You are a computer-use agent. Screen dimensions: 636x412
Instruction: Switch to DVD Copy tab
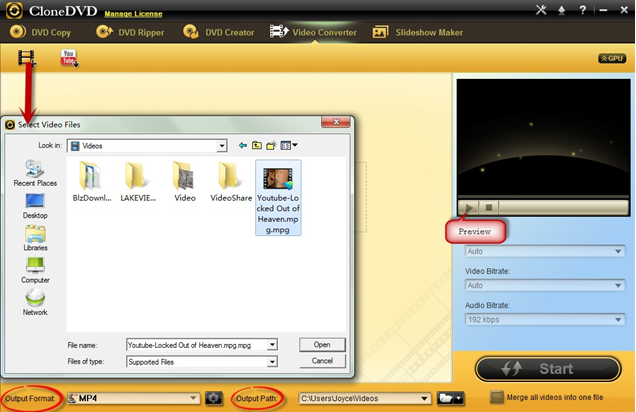[x=40, y=32]
